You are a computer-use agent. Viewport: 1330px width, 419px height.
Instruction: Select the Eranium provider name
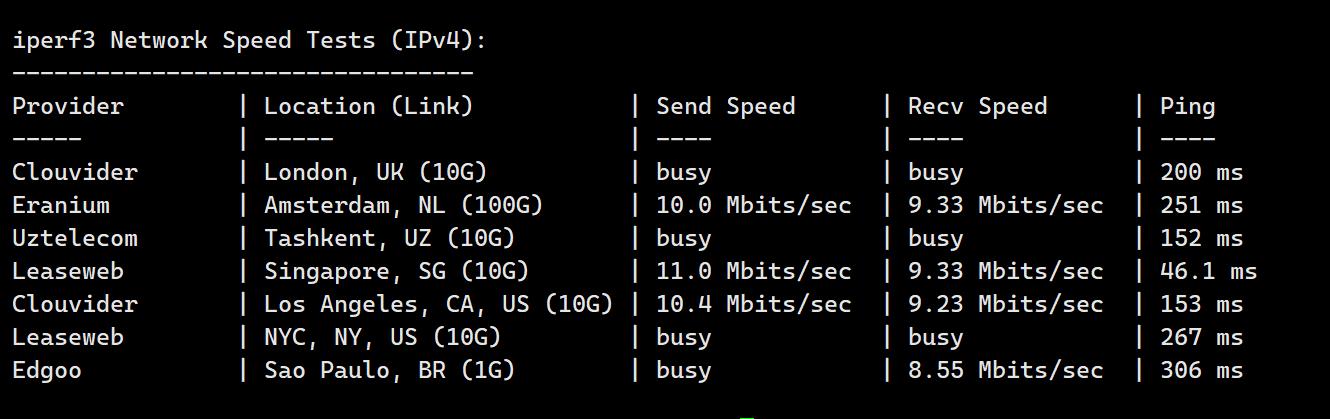click(x=61, y=205)
